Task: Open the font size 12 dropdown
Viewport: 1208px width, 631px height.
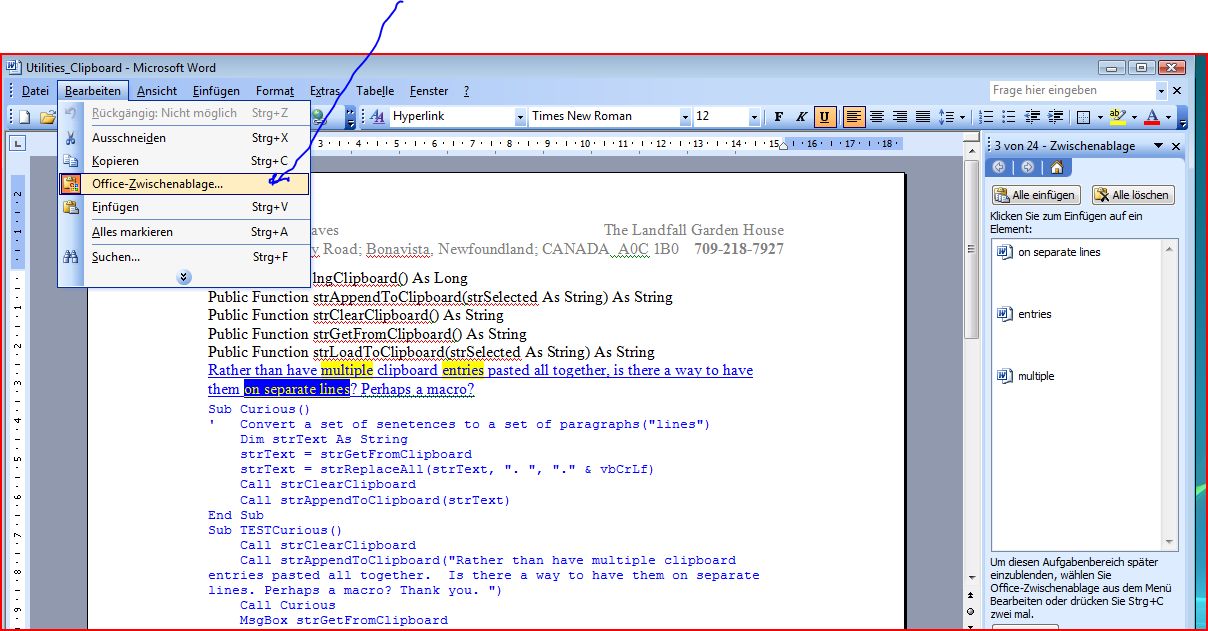Action: click(754, 117)
